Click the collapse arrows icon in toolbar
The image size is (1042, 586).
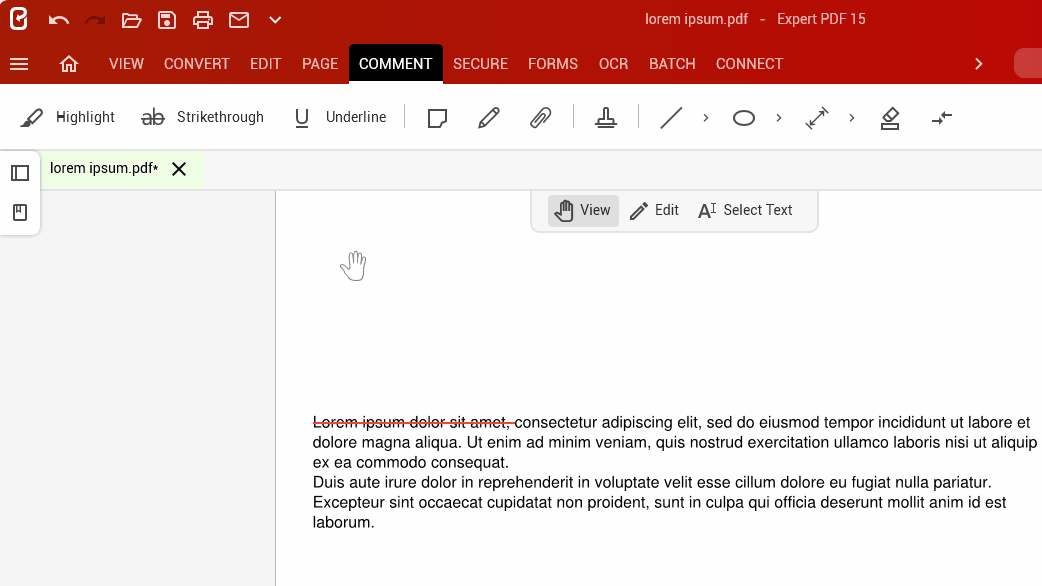point(942,118)
